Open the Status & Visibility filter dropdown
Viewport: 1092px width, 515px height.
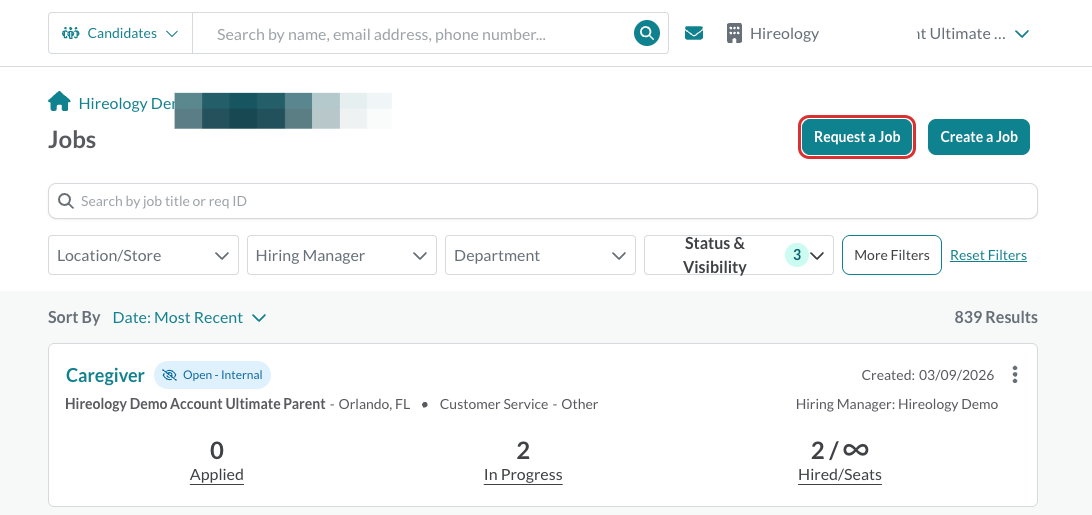pyautogui.click(x=739, y=255)
